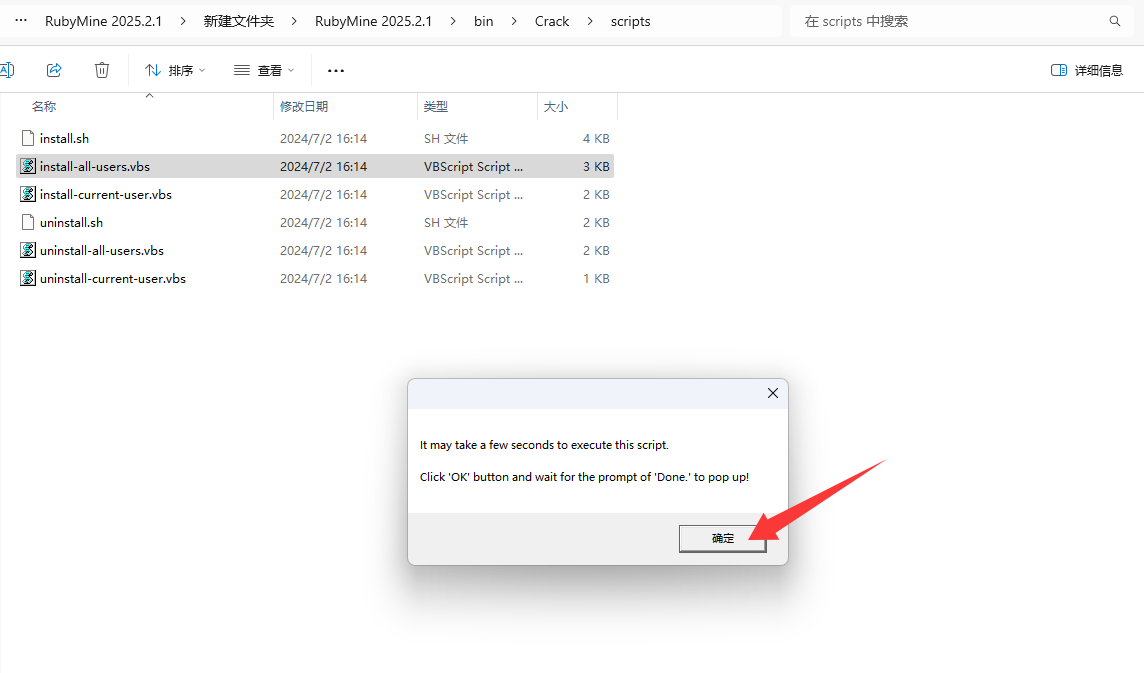
Task: Expand the chevron right after Crack
Action: [x=590, y=21]
